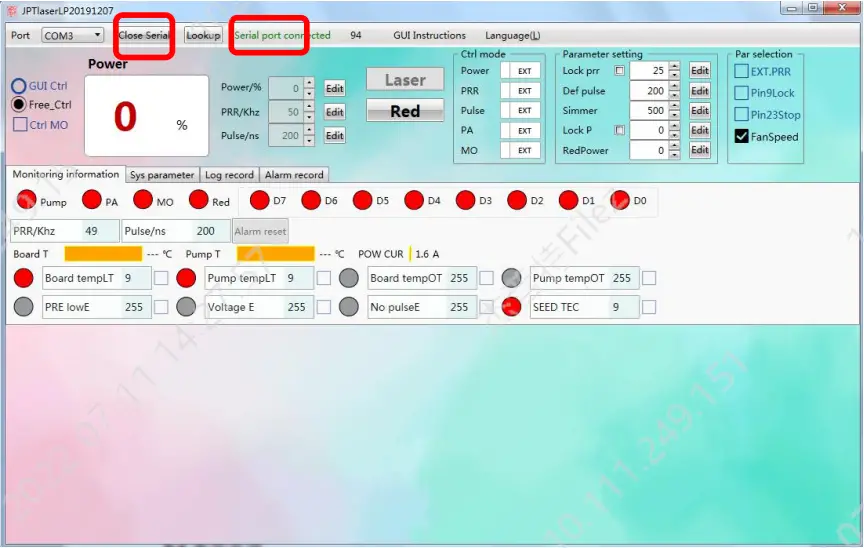Click the Def pulse value spinner
The width and height of the screenshot is (864, 548).
pyautogui.click(x=674, y=91)
